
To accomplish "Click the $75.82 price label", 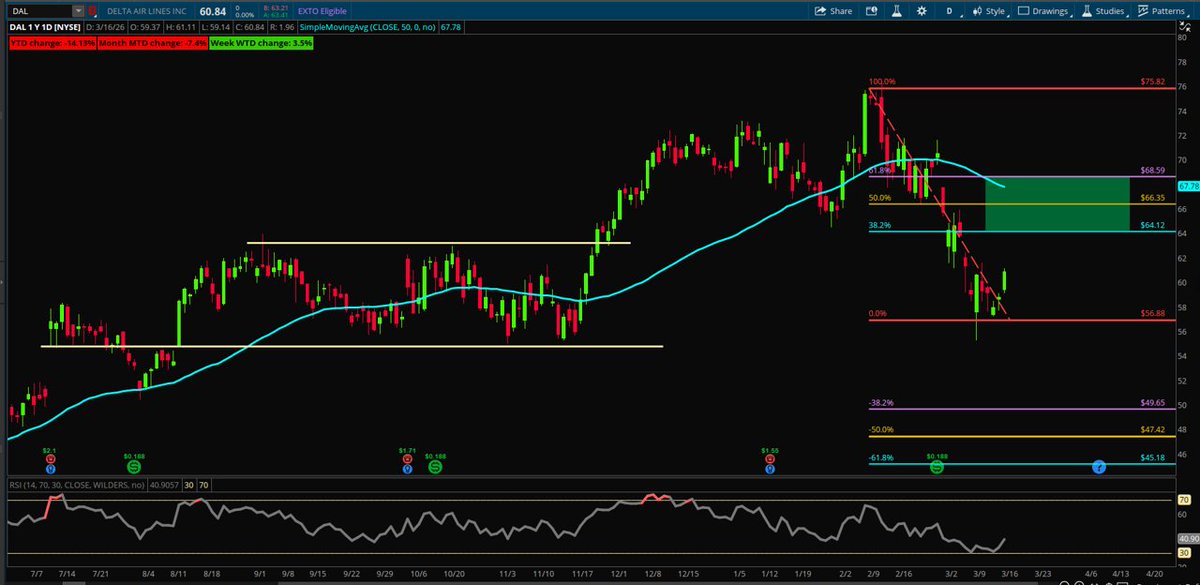I will [1154, 81].
